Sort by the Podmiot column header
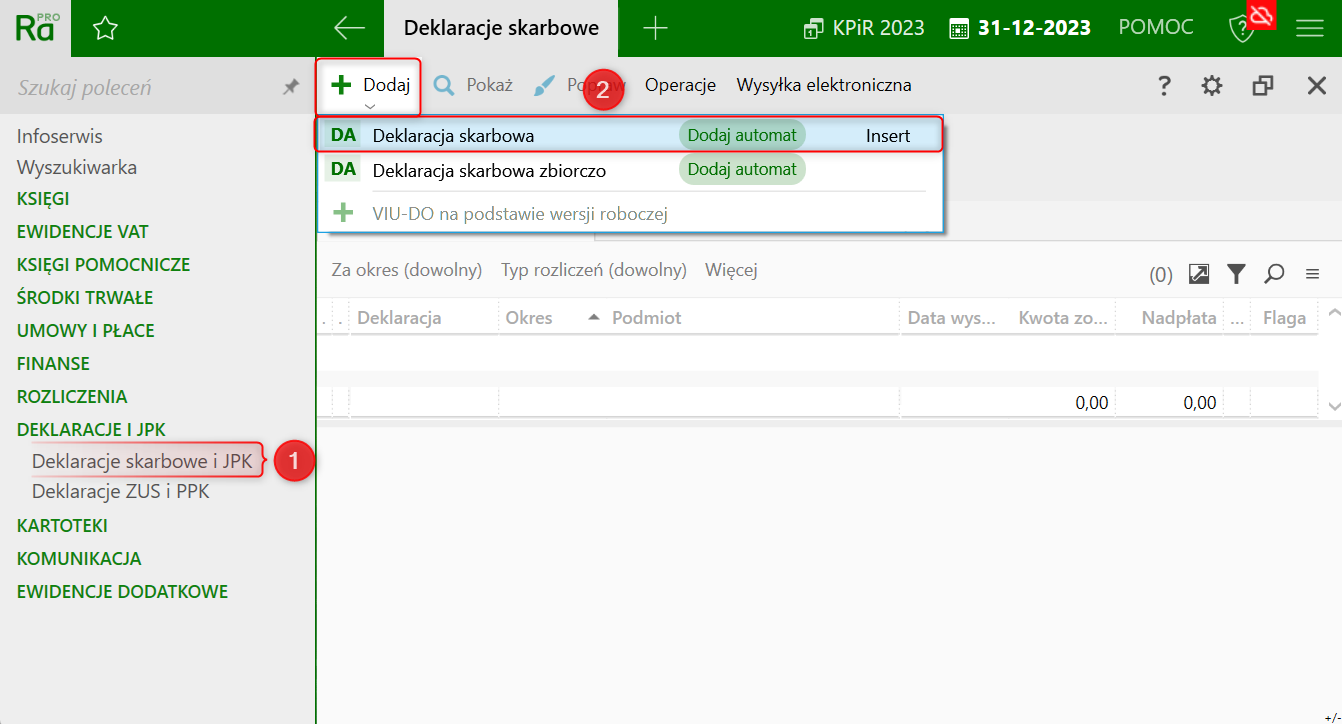1342x724 pixels. coord(755,318)
